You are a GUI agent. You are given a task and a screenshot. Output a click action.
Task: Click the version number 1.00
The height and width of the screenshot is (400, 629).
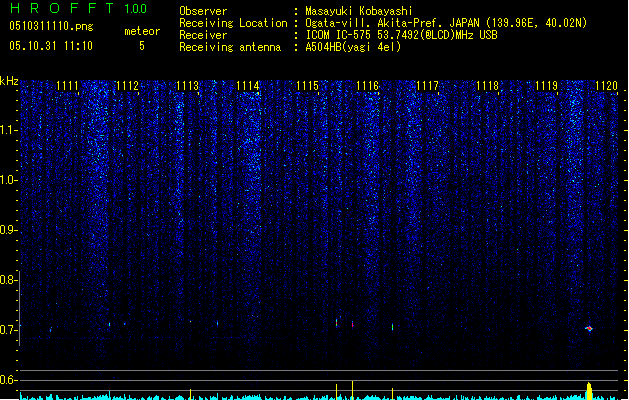click(136, 9)
